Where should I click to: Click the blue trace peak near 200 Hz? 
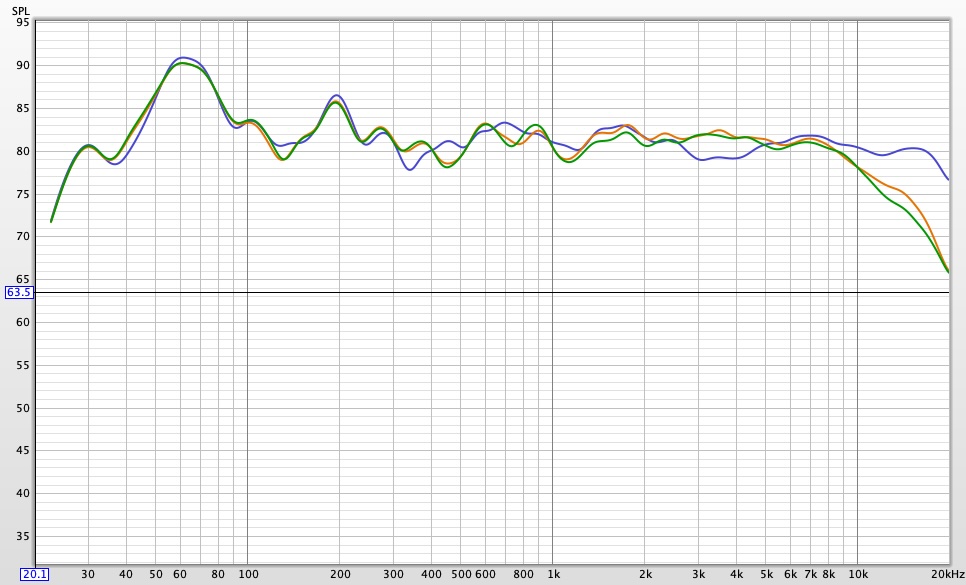pyautogui.click(x=336, y=95)
